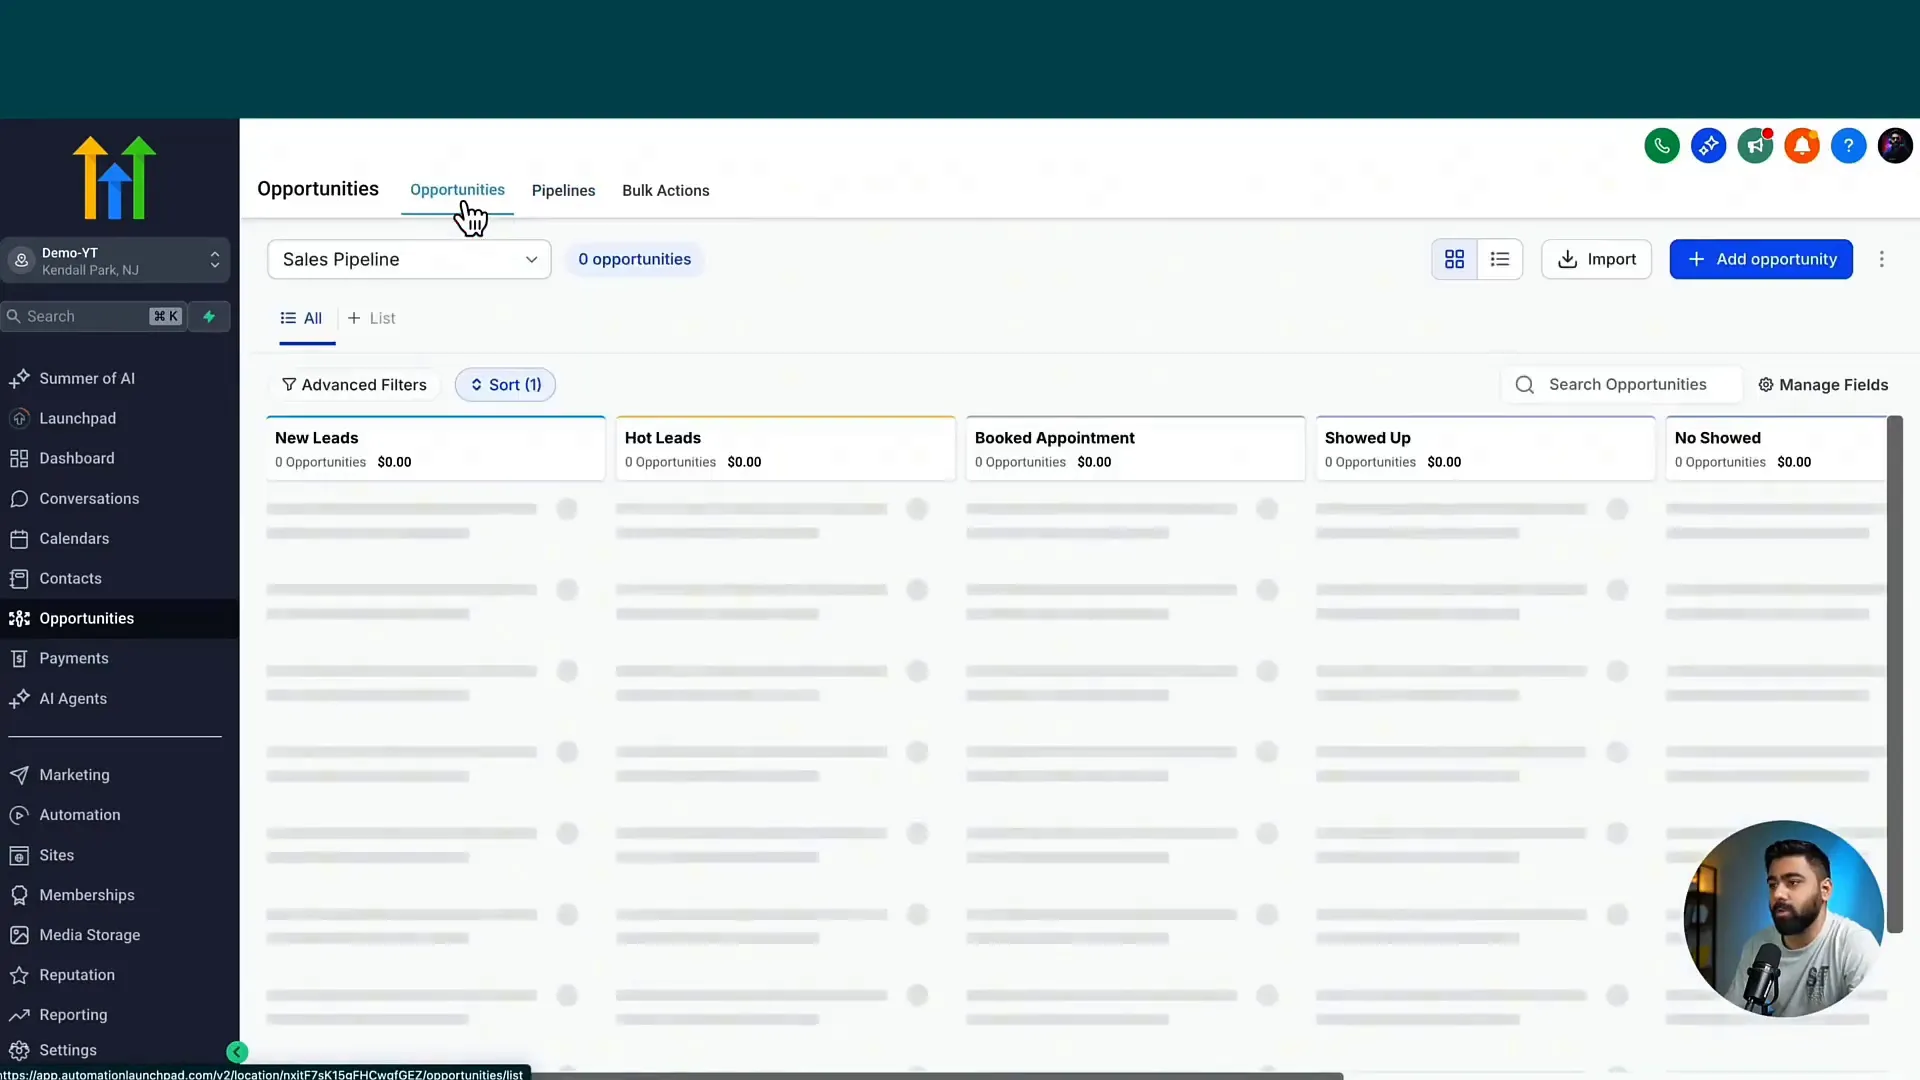Open the user profile avatar

point(1895,146)
